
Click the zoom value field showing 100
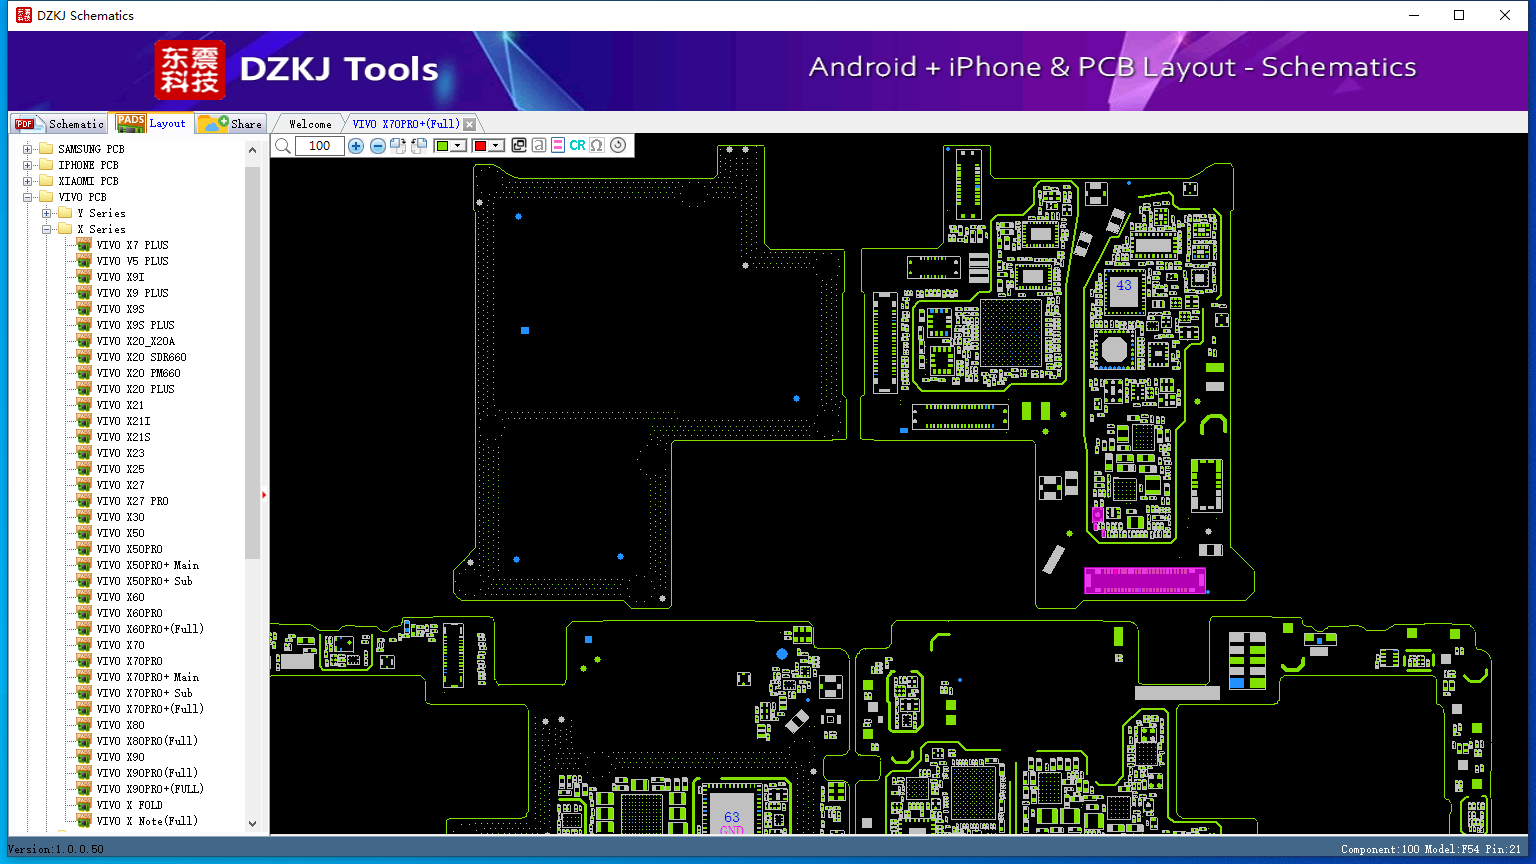point(320,146)
